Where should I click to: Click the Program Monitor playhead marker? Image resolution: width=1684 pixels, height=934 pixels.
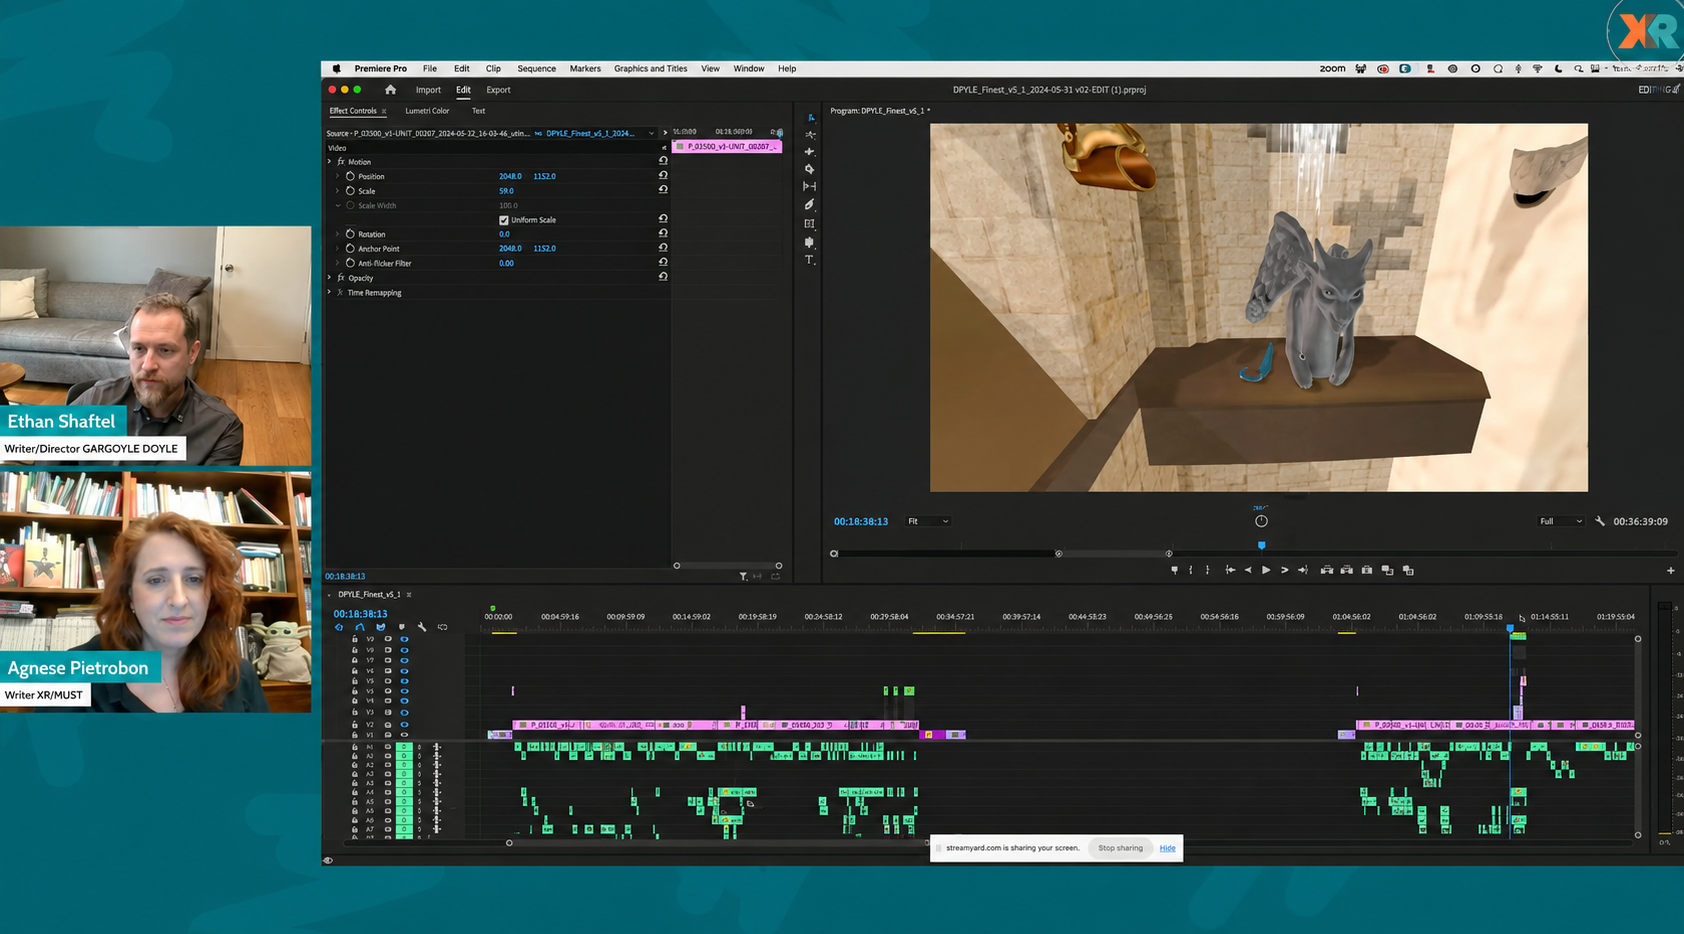[x=1261, y=546]
